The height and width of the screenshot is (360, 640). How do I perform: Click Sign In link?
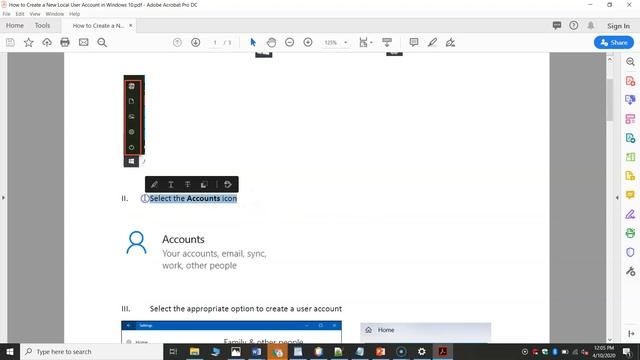[618, 26]
